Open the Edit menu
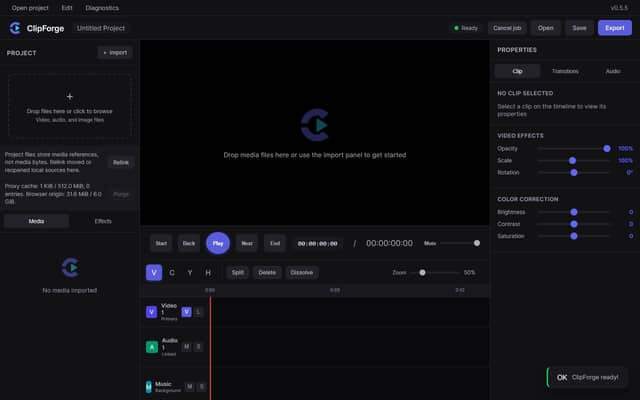The height and width of the screenshot is (400, 640). click(x=67, y=8)
